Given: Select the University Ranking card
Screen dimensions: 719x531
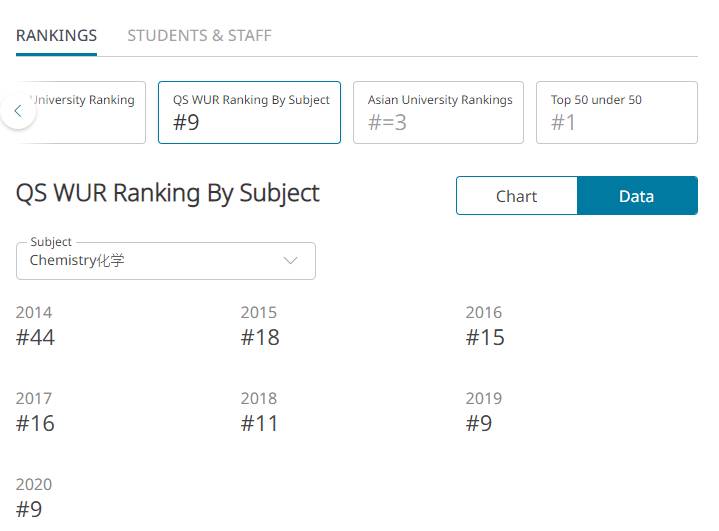Looking at the screenshot, I should coord(90,112).
